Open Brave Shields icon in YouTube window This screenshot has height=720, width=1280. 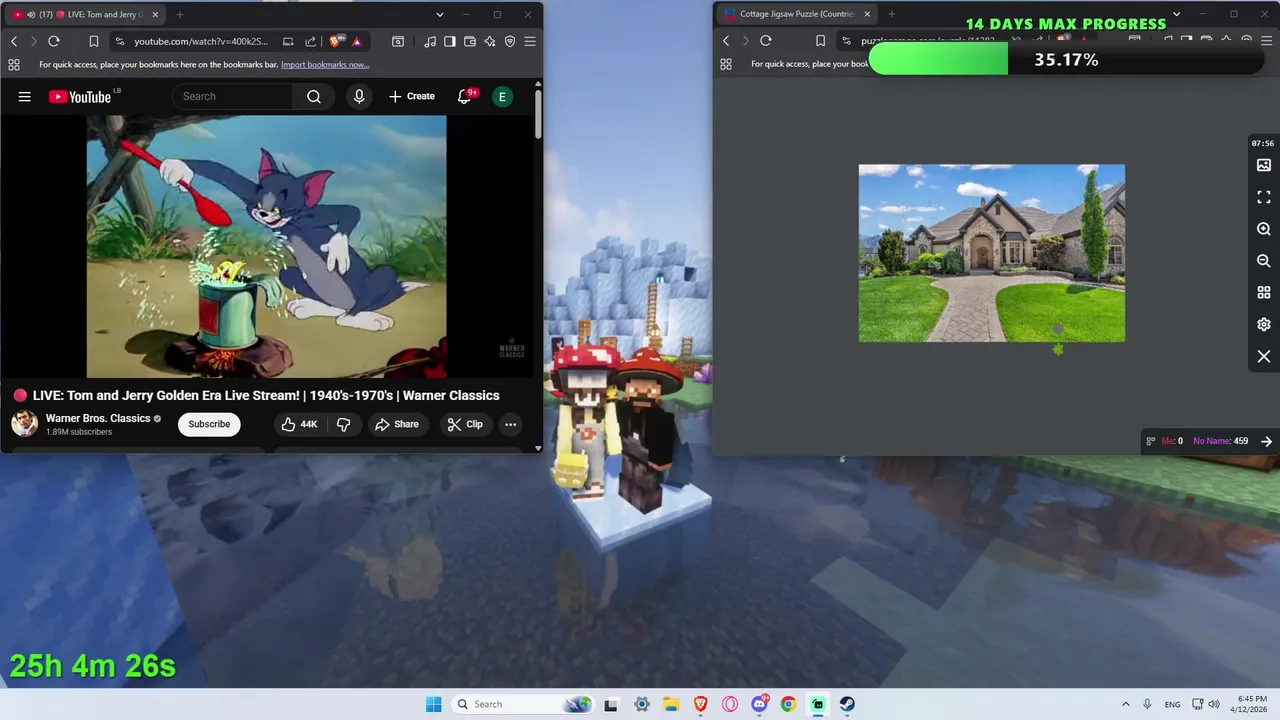(337, 41)
